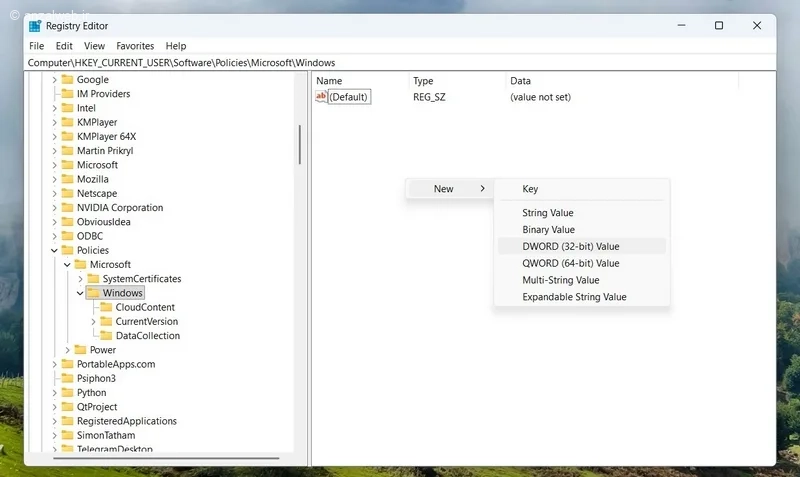Collapse the Microsoft key under Policies
Viewport: 800px width, 477px height.
pyautogui.click(x=67, y=265)
